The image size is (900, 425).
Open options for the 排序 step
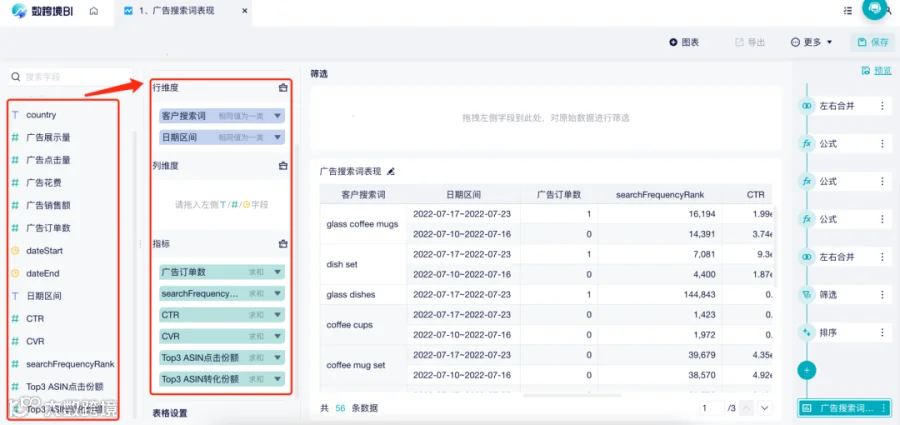pyautogui.click(x=882, y=333)
